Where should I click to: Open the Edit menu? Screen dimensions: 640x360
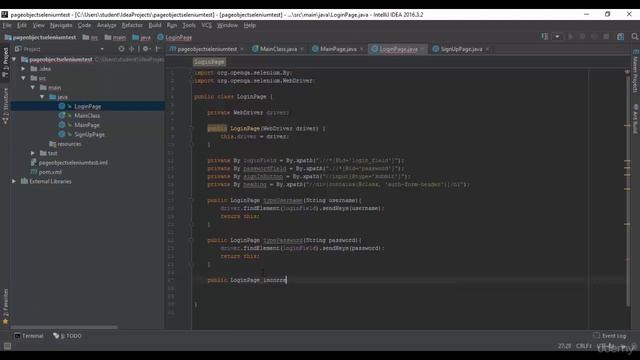[x=22, y=25]
